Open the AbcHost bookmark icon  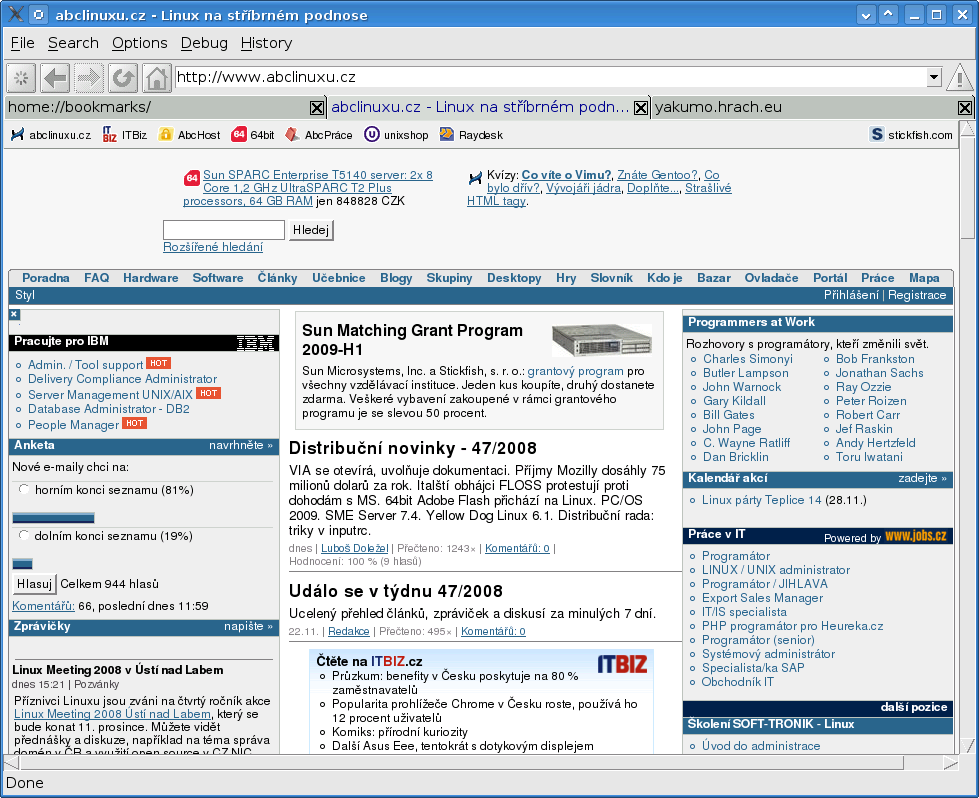click(165, 134)
